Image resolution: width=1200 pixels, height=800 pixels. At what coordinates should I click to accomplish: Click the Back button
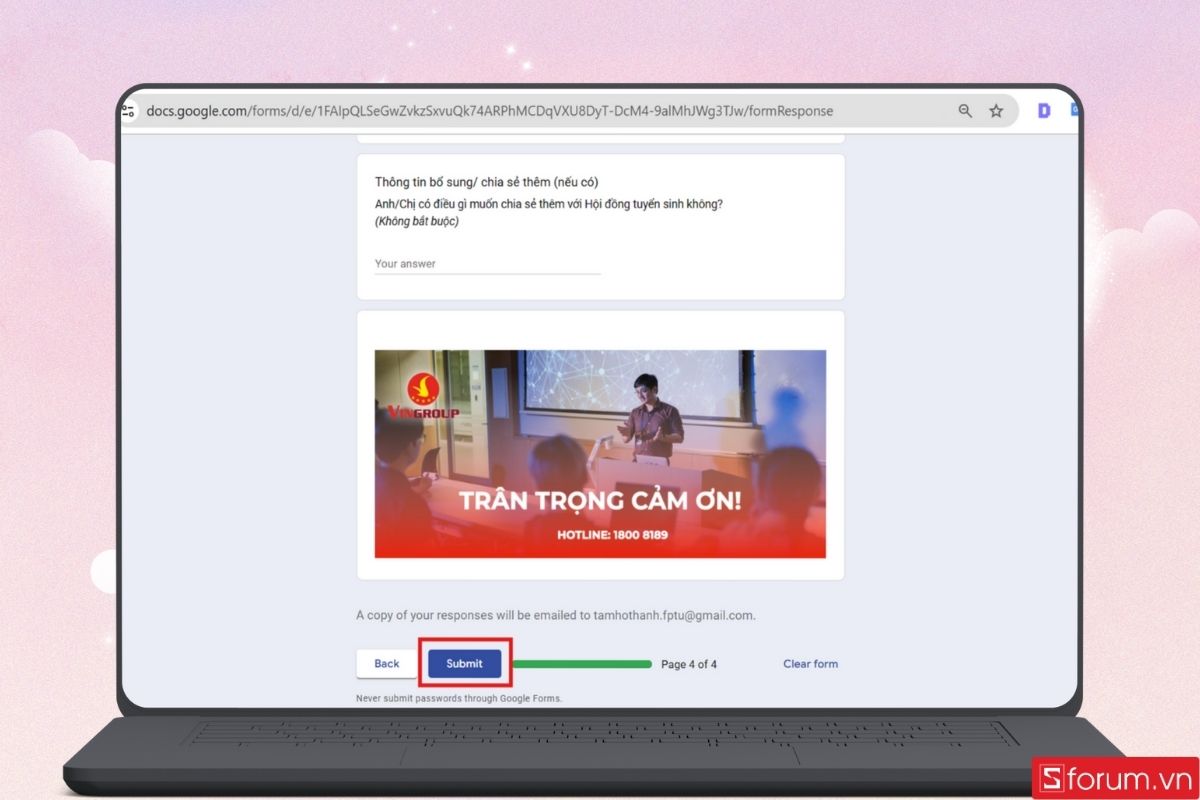tap(385, 663)
